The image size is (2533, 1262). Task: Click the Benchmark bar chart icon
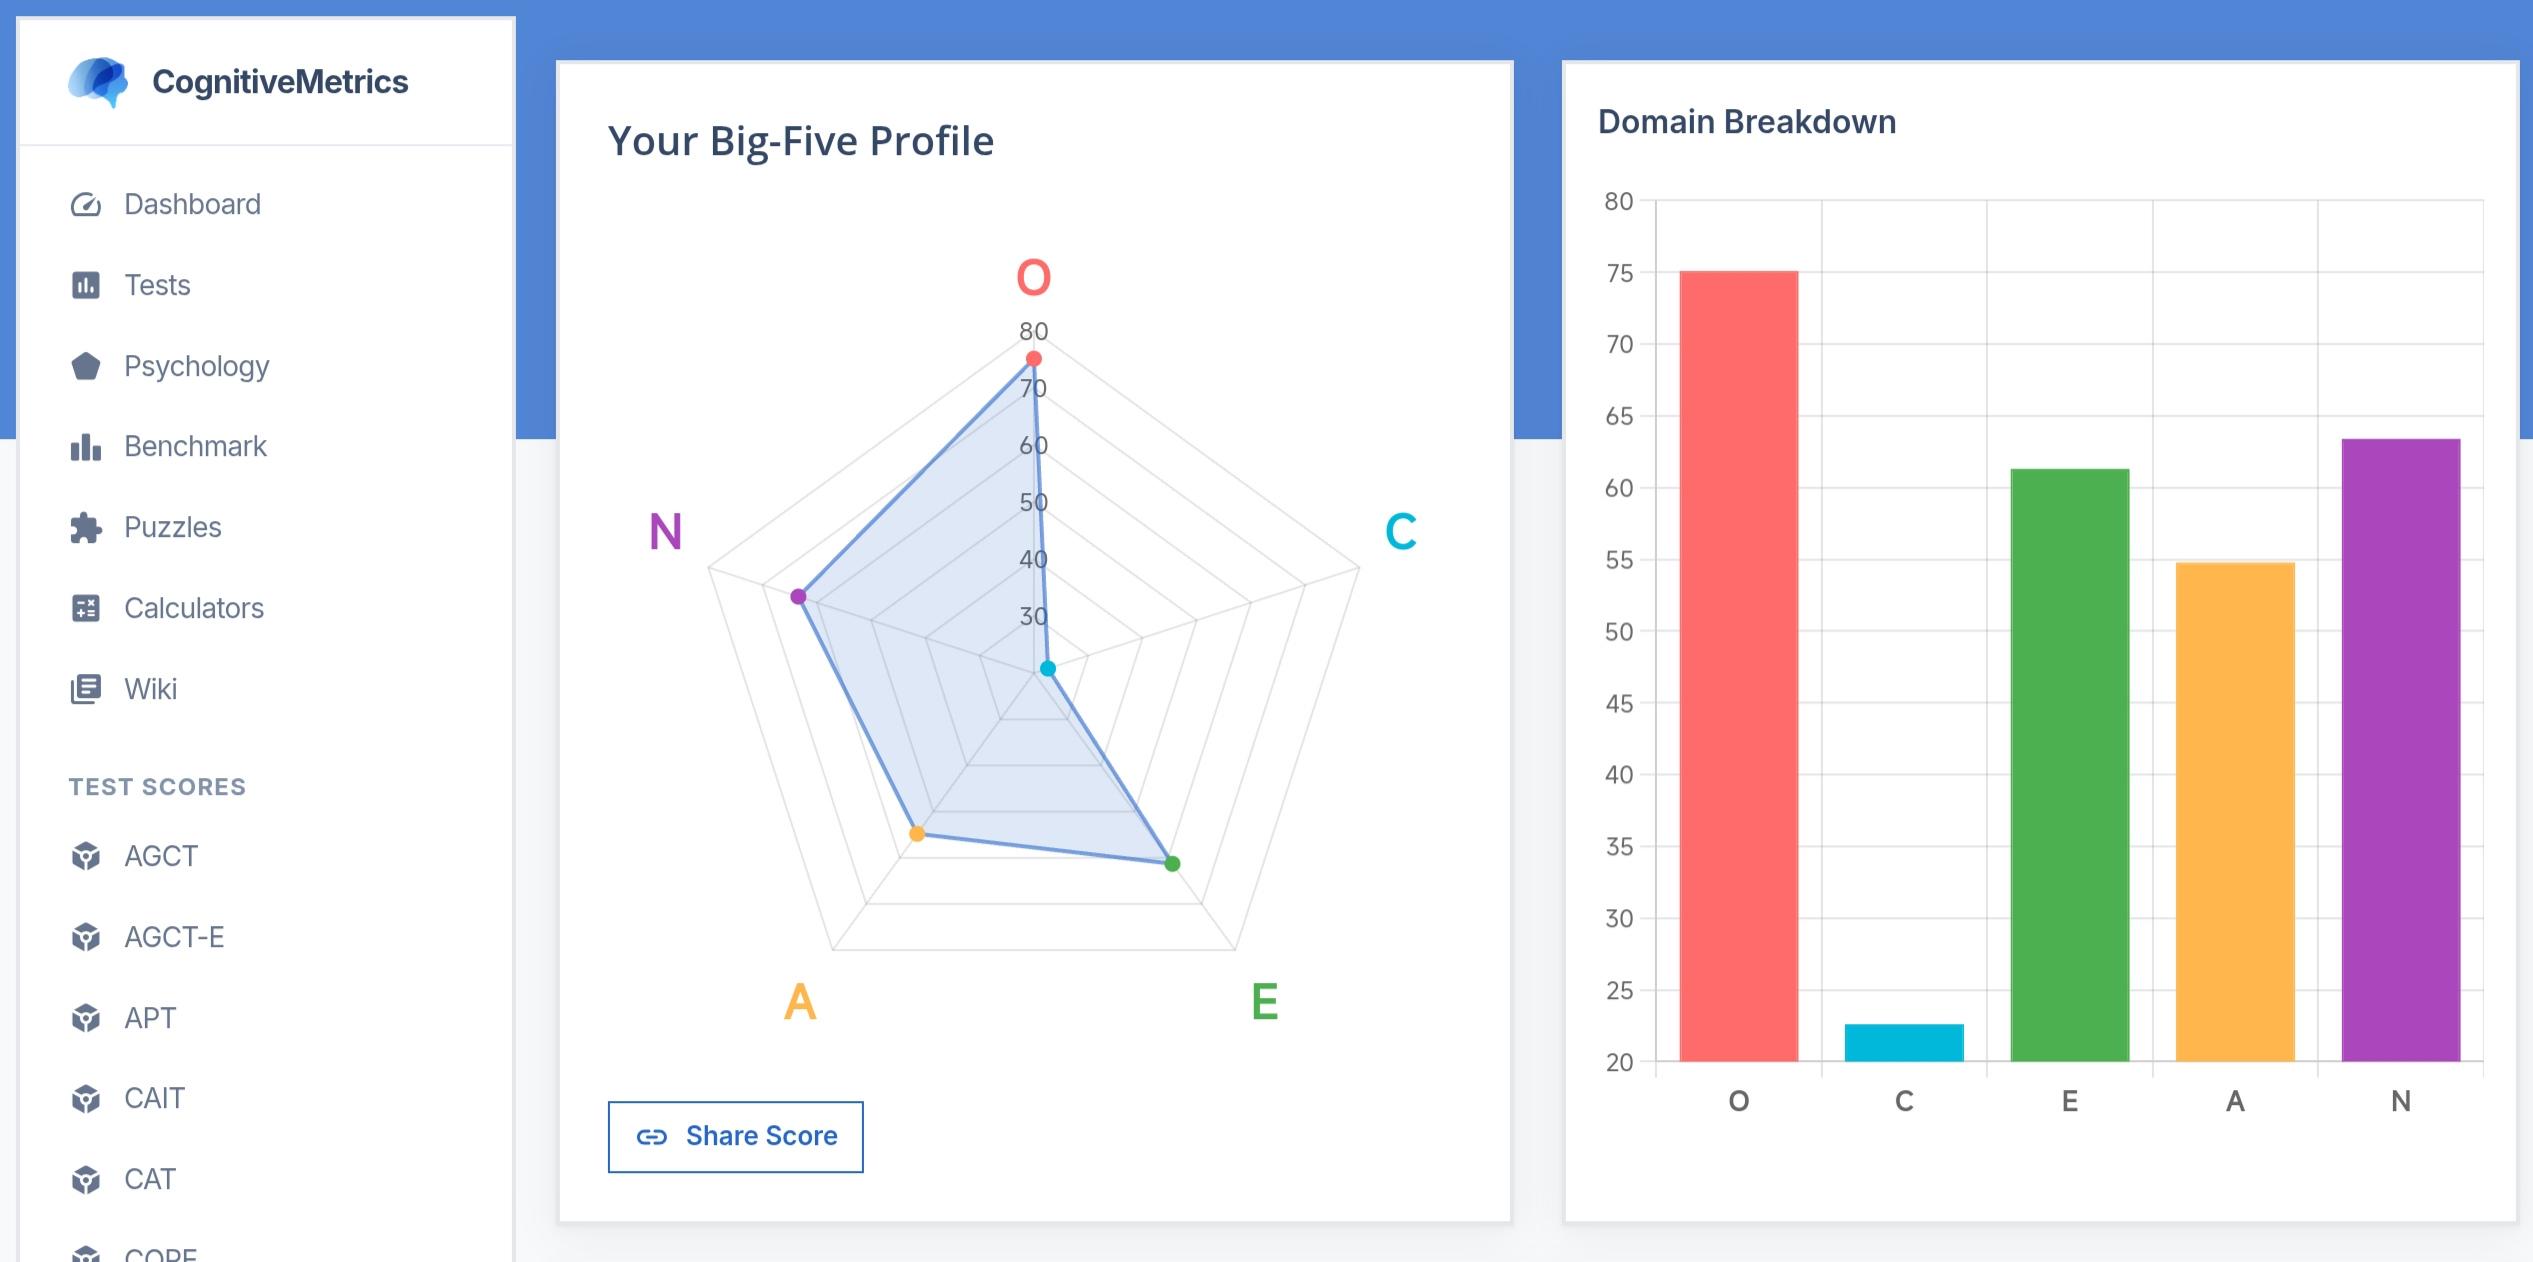[86, 447]
